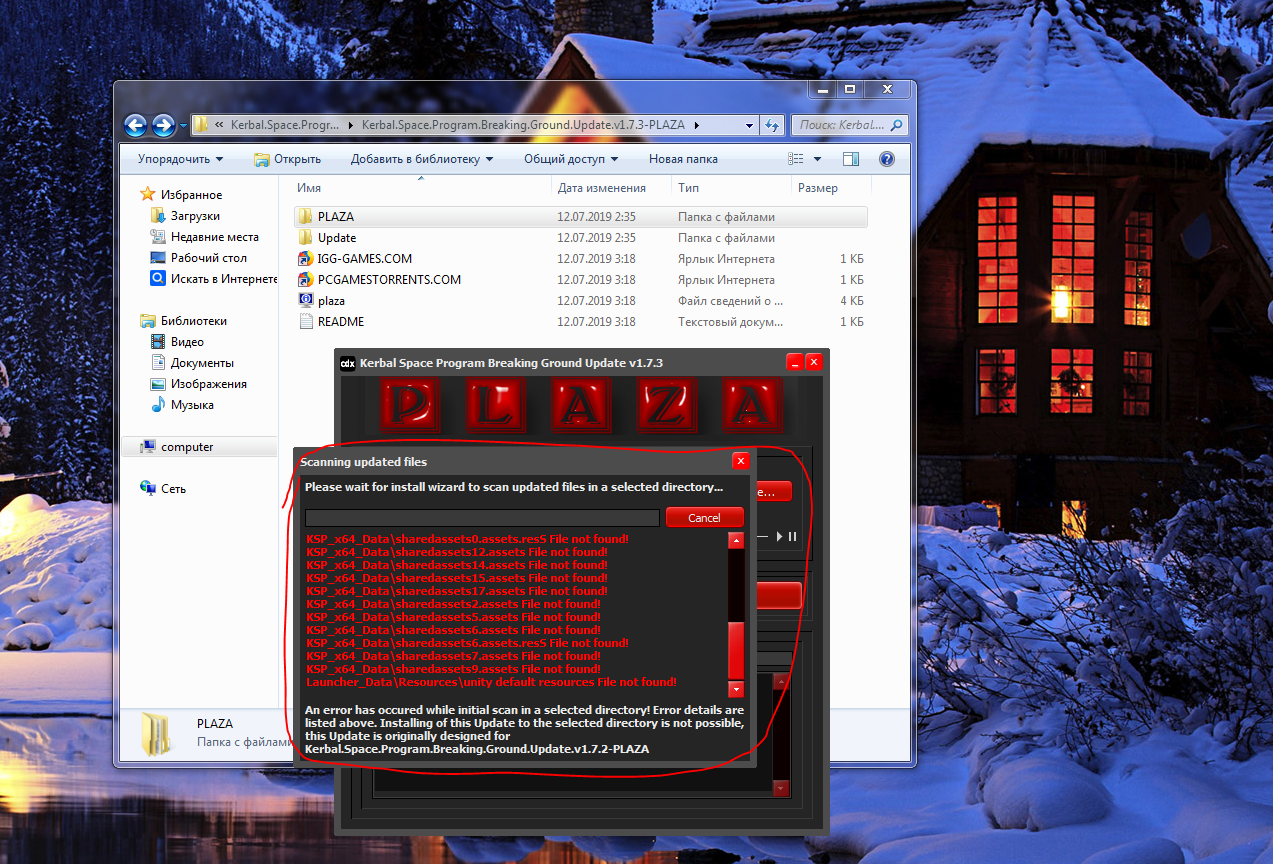This screenshot has width=1273, height=864.
Task: Click the scan progress bar
Action: pos(482,518)
